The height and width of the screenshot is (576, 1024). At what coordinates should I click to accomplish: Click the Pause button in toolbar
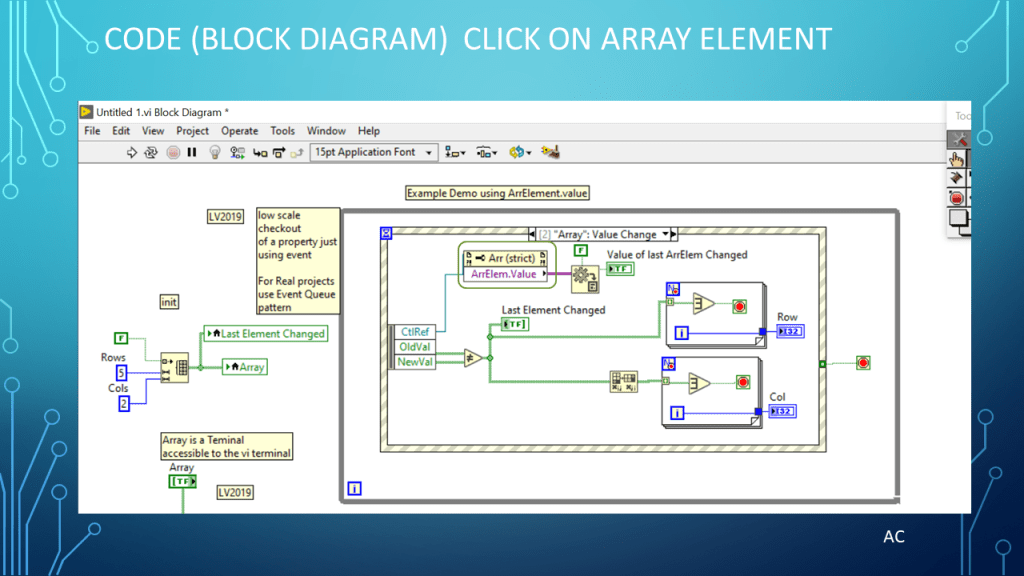(x=192, y=152)
